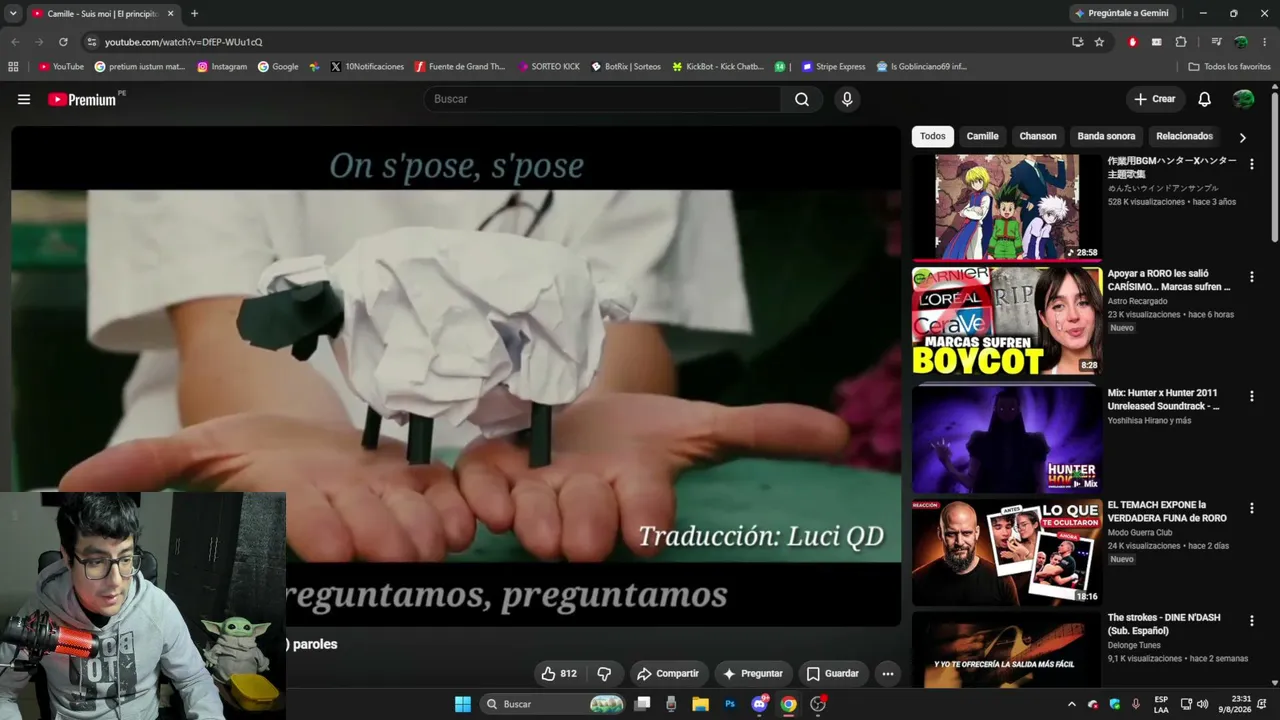
Task: Select the Banda sonora filter chip
Action: point(1106,137)
